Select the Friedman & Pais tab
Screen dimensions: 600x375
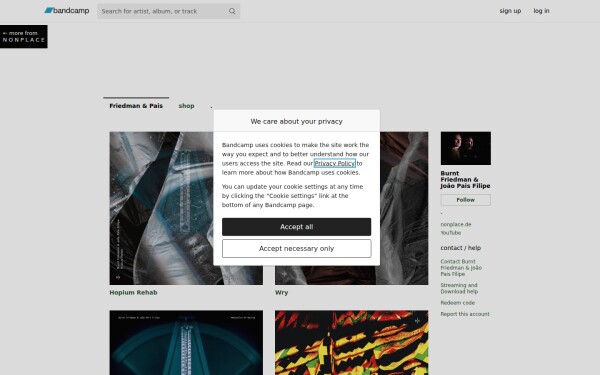(x=136, y=106)
